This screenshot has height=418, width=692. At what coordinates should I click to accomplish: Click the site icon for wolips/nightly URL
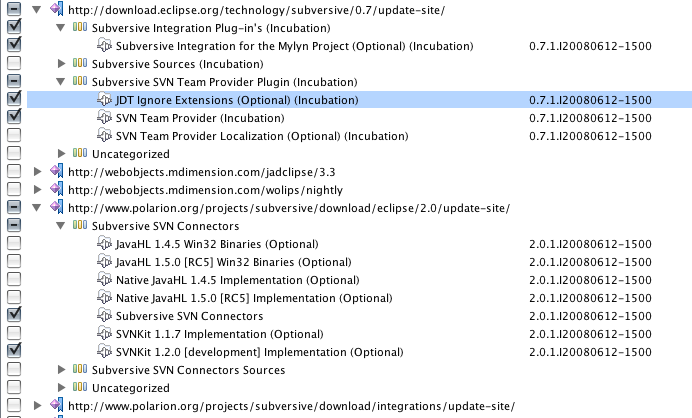point(56,189)
